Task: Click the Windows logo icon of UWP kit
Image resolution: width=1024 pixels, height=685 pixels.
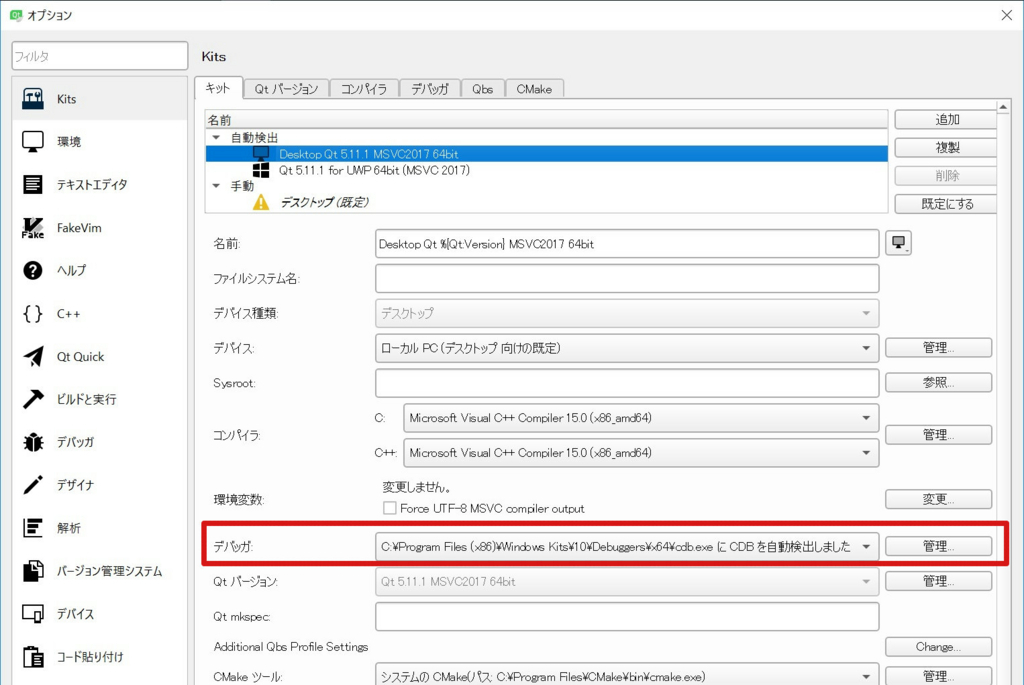Action: (261, 170)
